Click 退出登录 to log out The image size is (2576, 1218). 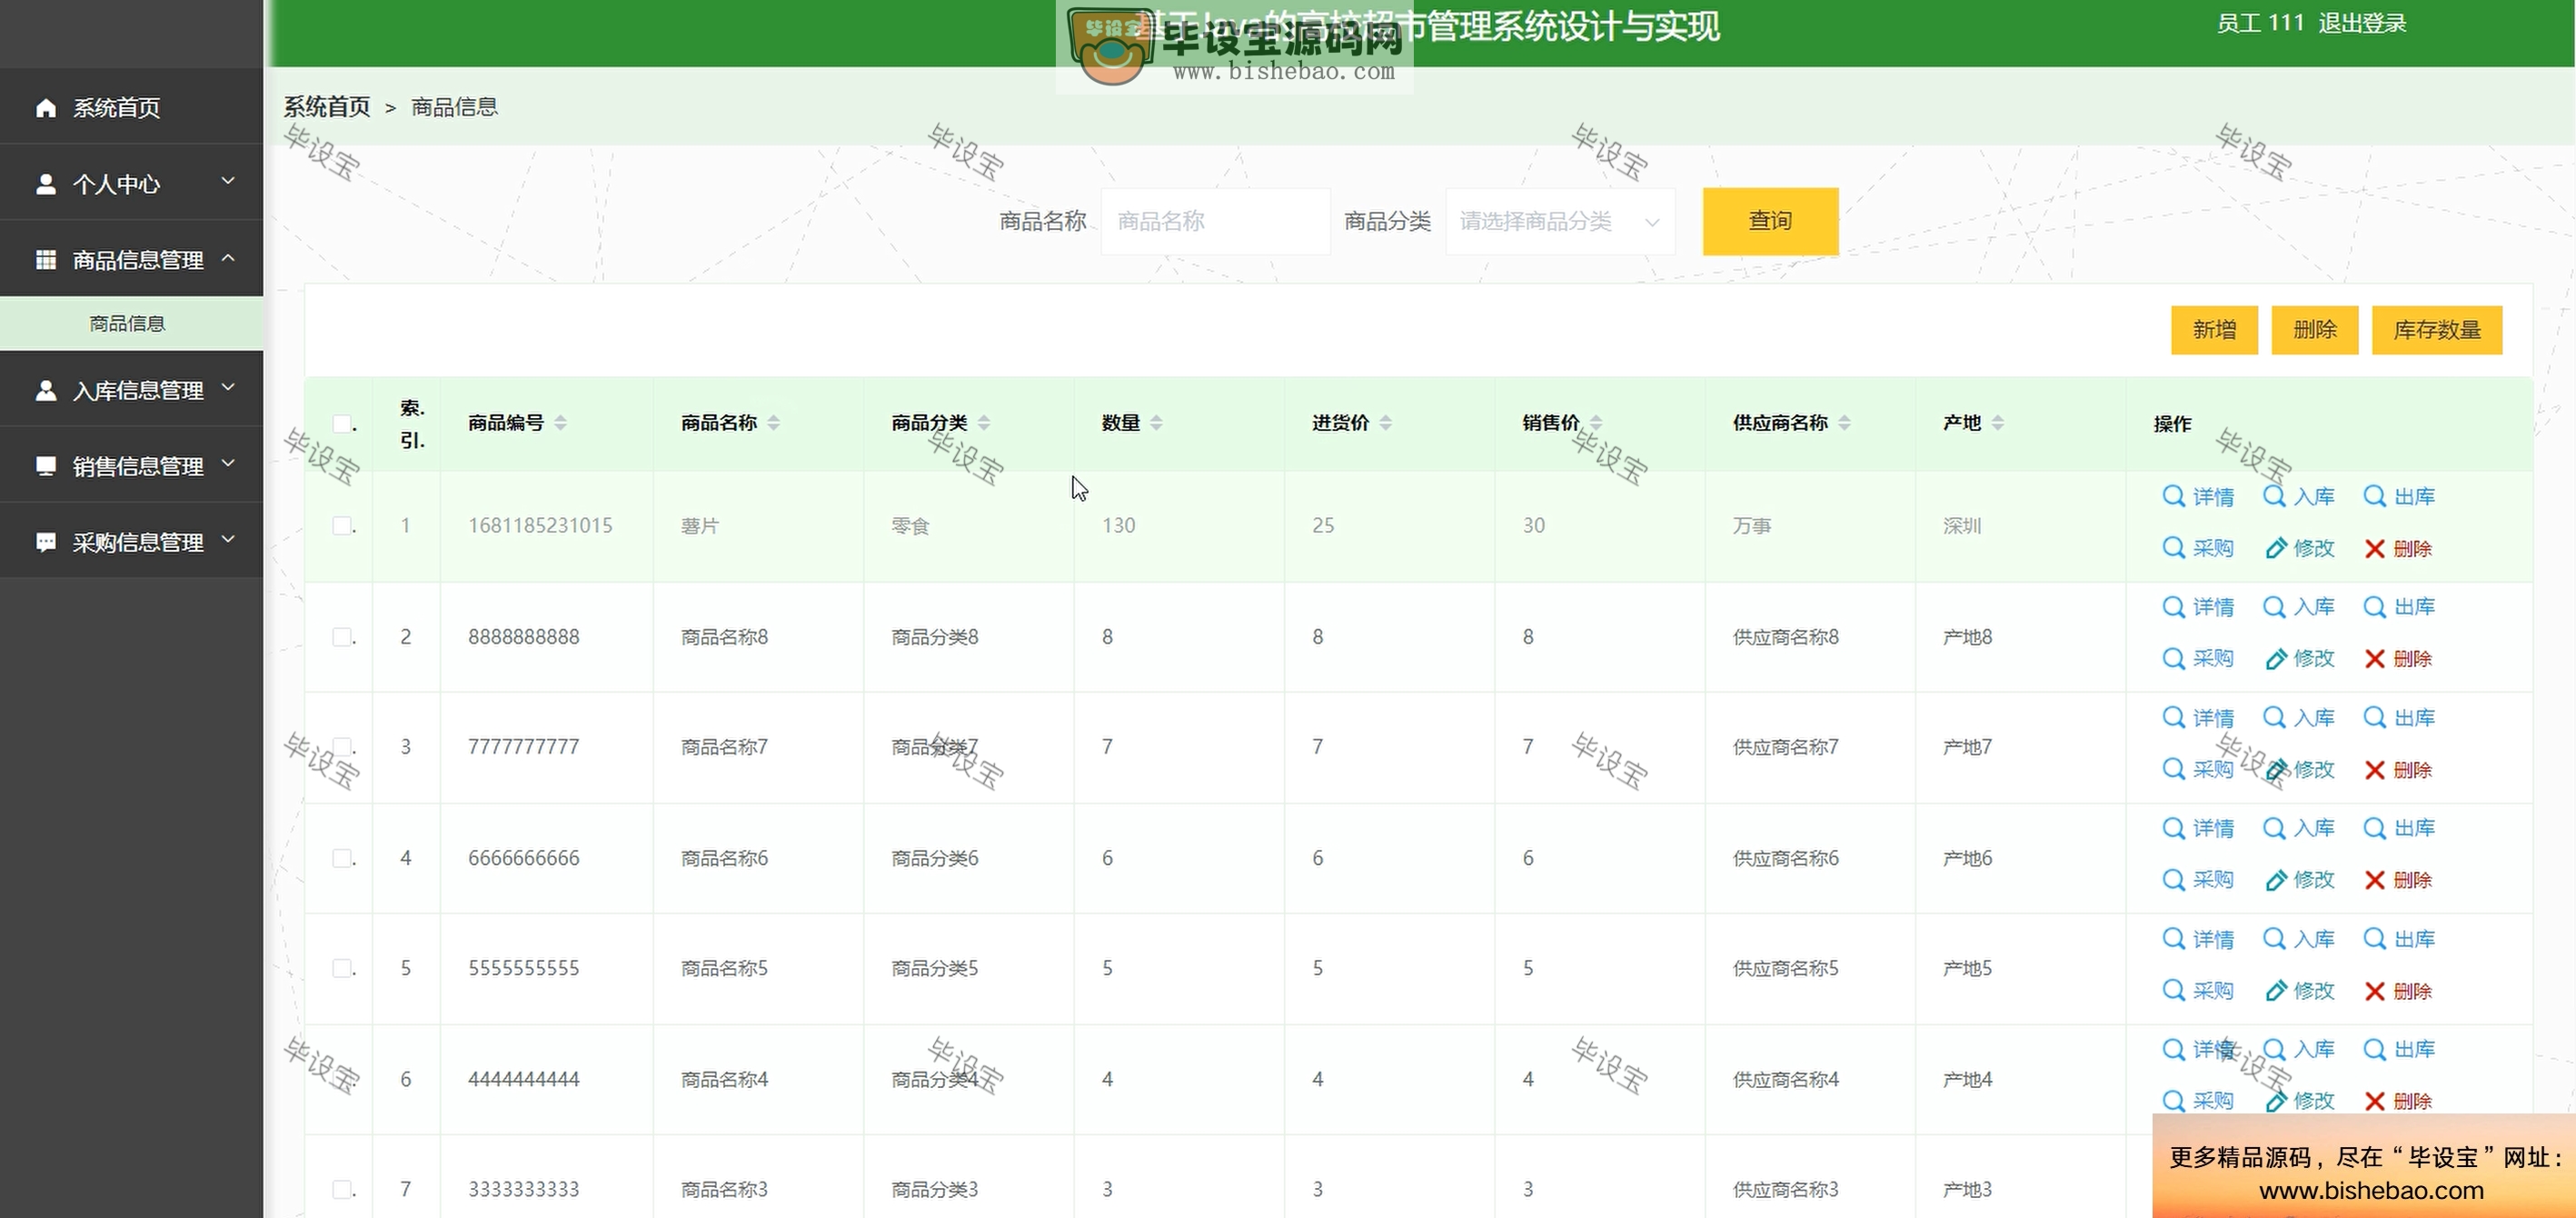2362,23
